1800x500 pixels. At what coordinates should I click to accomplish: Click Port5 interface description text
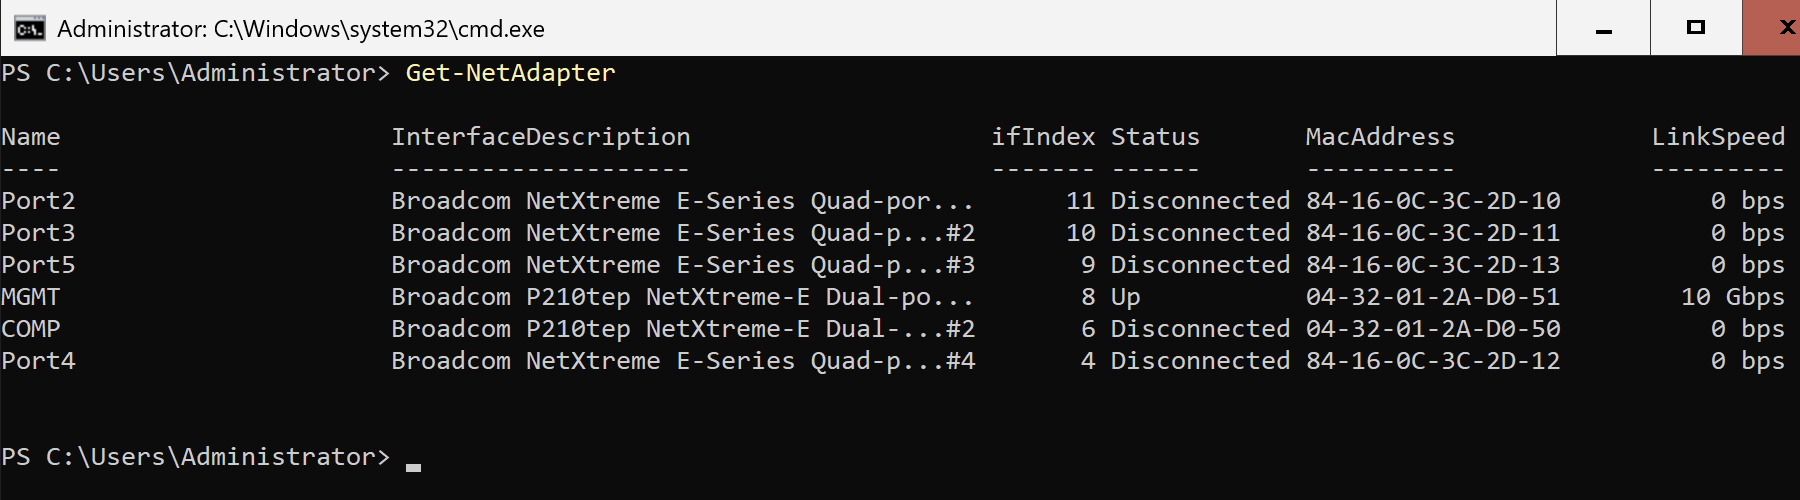tap(683, 265)
